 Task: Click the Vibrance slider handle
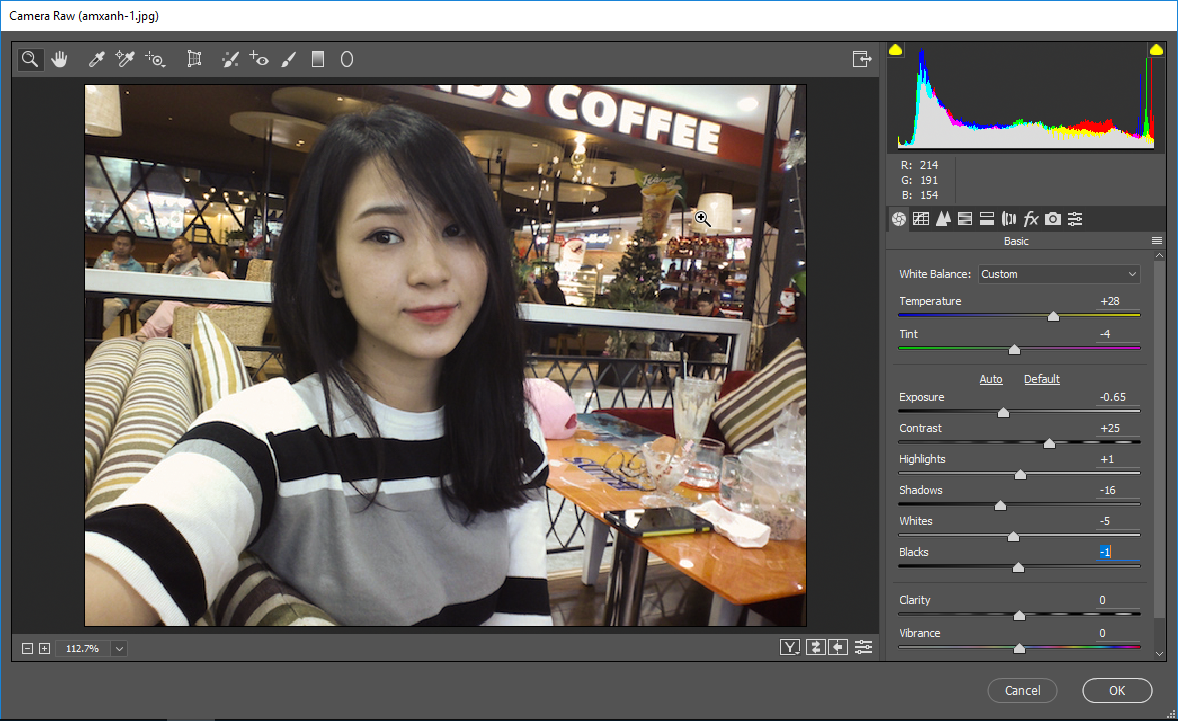pyautogui.click(x=1019, y=649)
